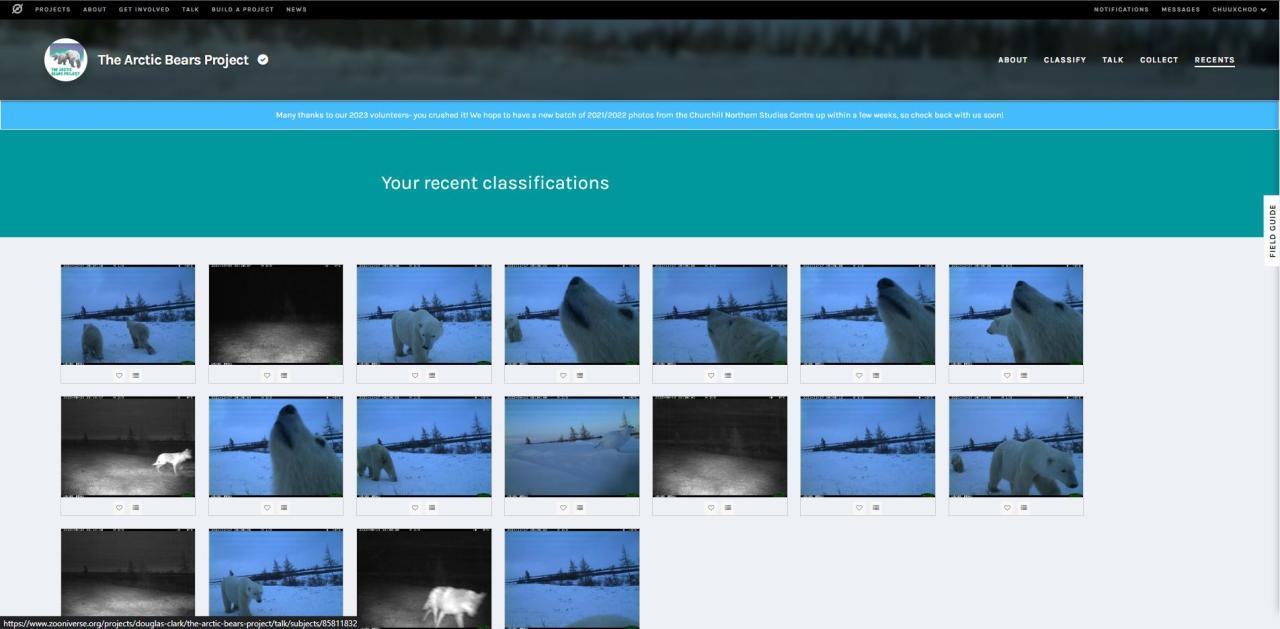Click The Arctic Bears Project title link
The image size is (1280, 629).
173,60
